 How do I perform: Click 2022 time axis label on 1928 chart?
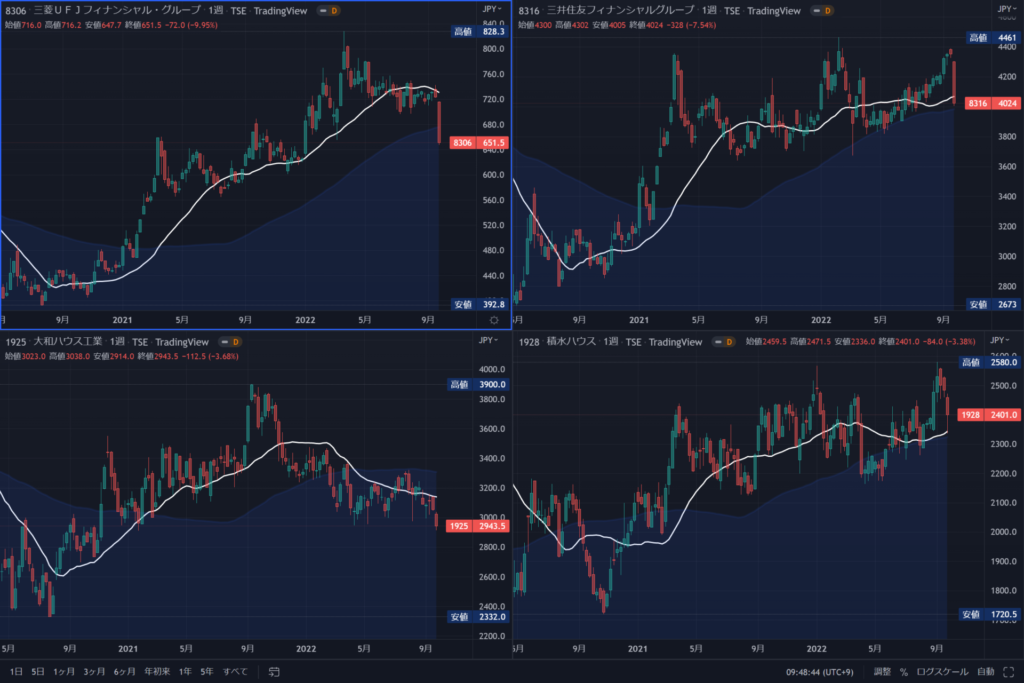pos(816,648)
